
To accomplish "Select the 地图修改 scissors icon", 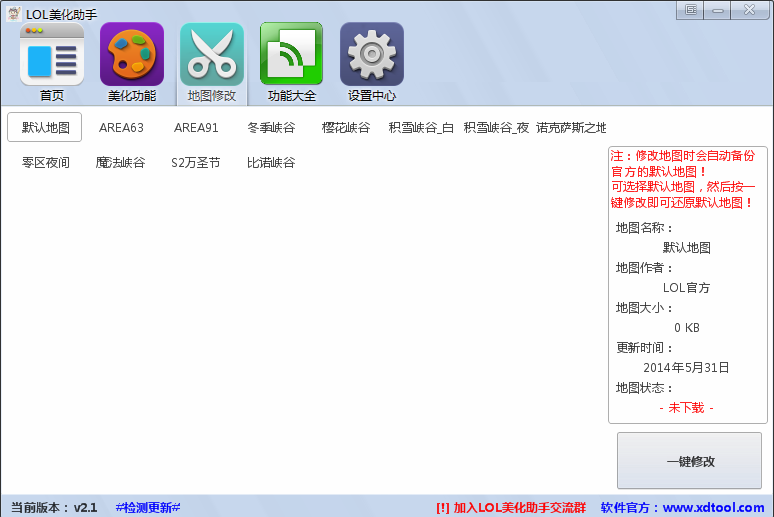I will (x=212, y=55).
